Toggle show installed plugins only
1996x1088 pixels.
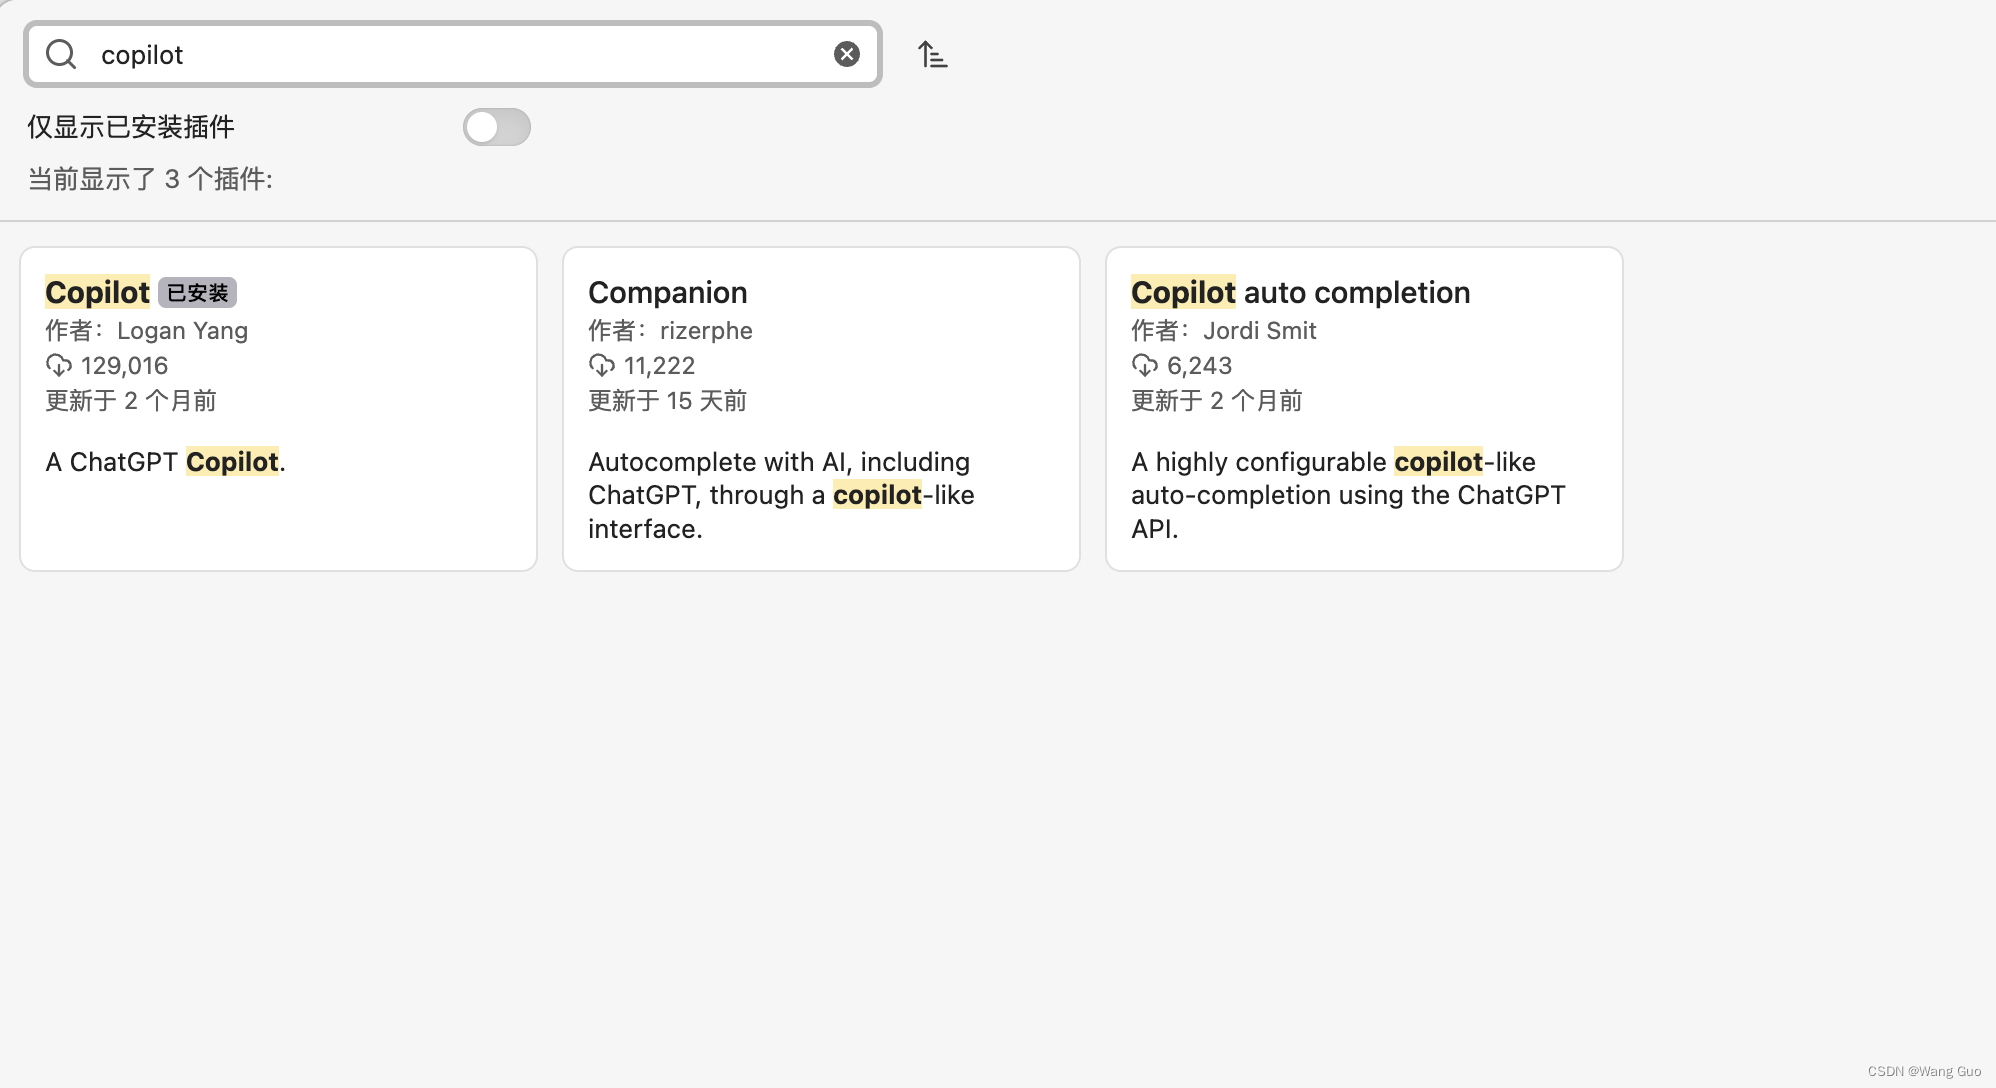tap(496, 127)
